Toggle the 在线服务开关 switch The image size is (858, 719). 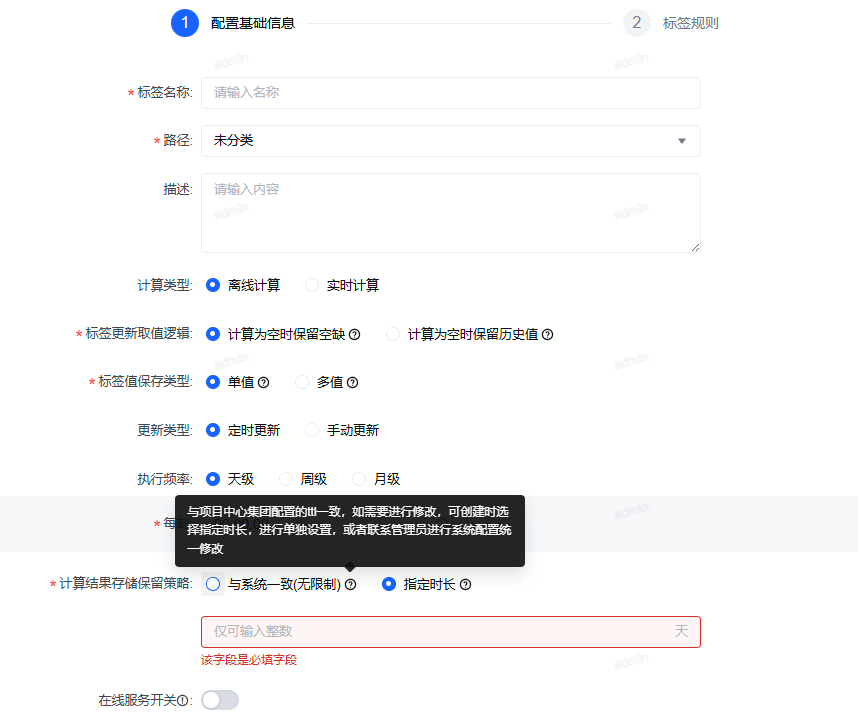click(x=220, y=700)
